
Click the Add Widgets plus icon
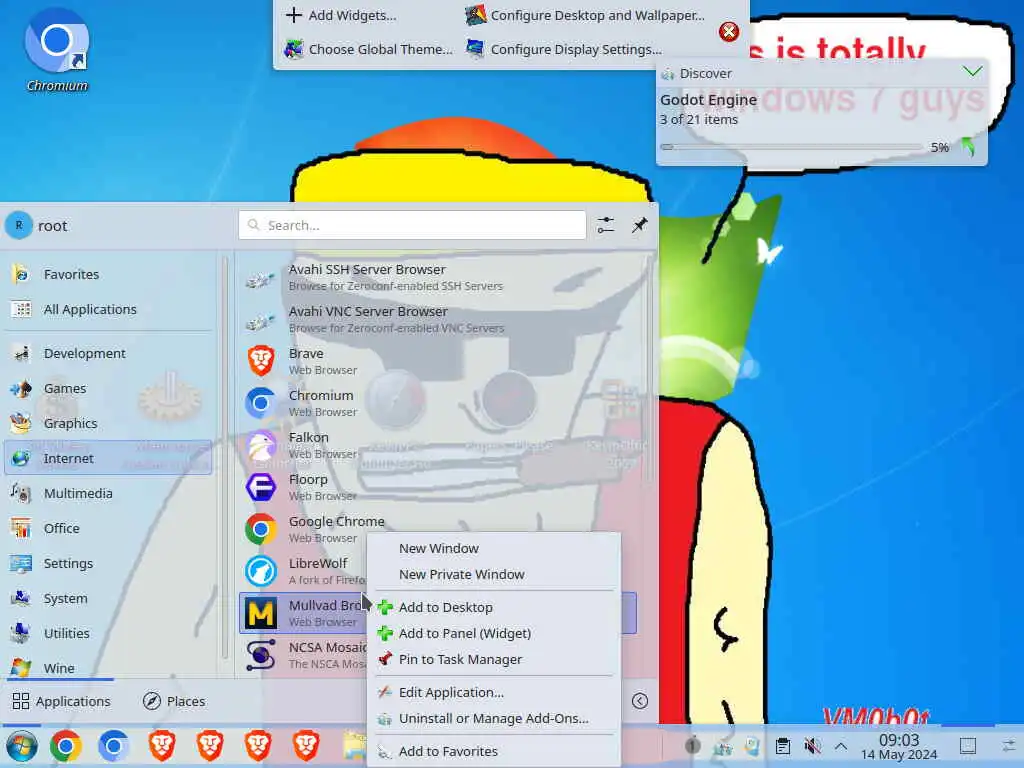tap(294, 15)
